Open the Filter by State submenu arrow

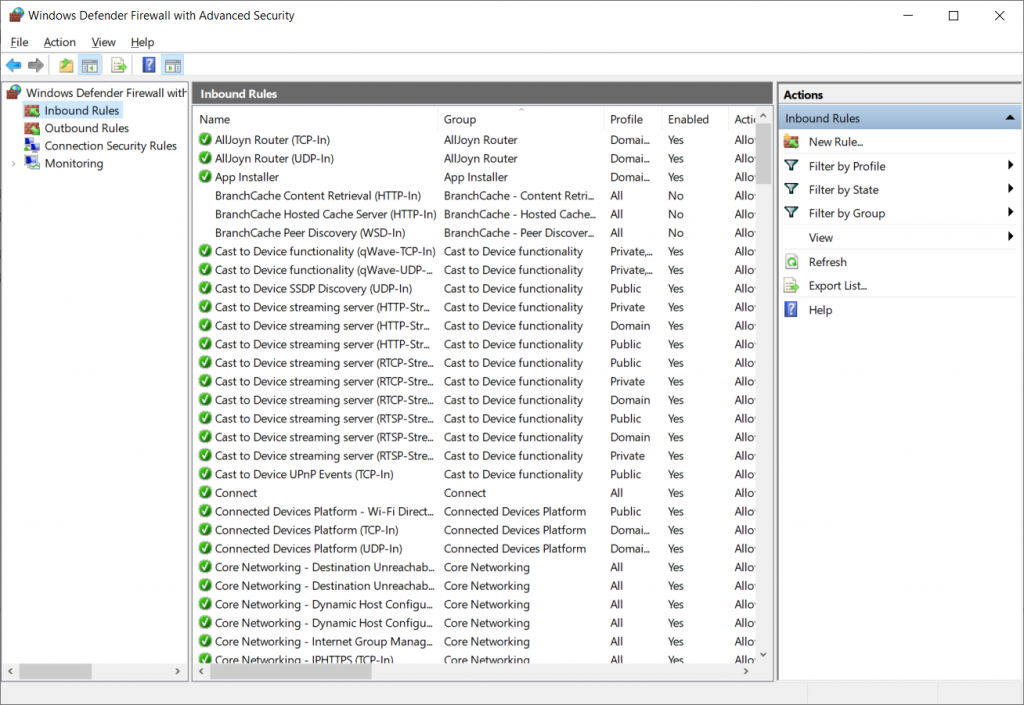(x=1010, y=189)
